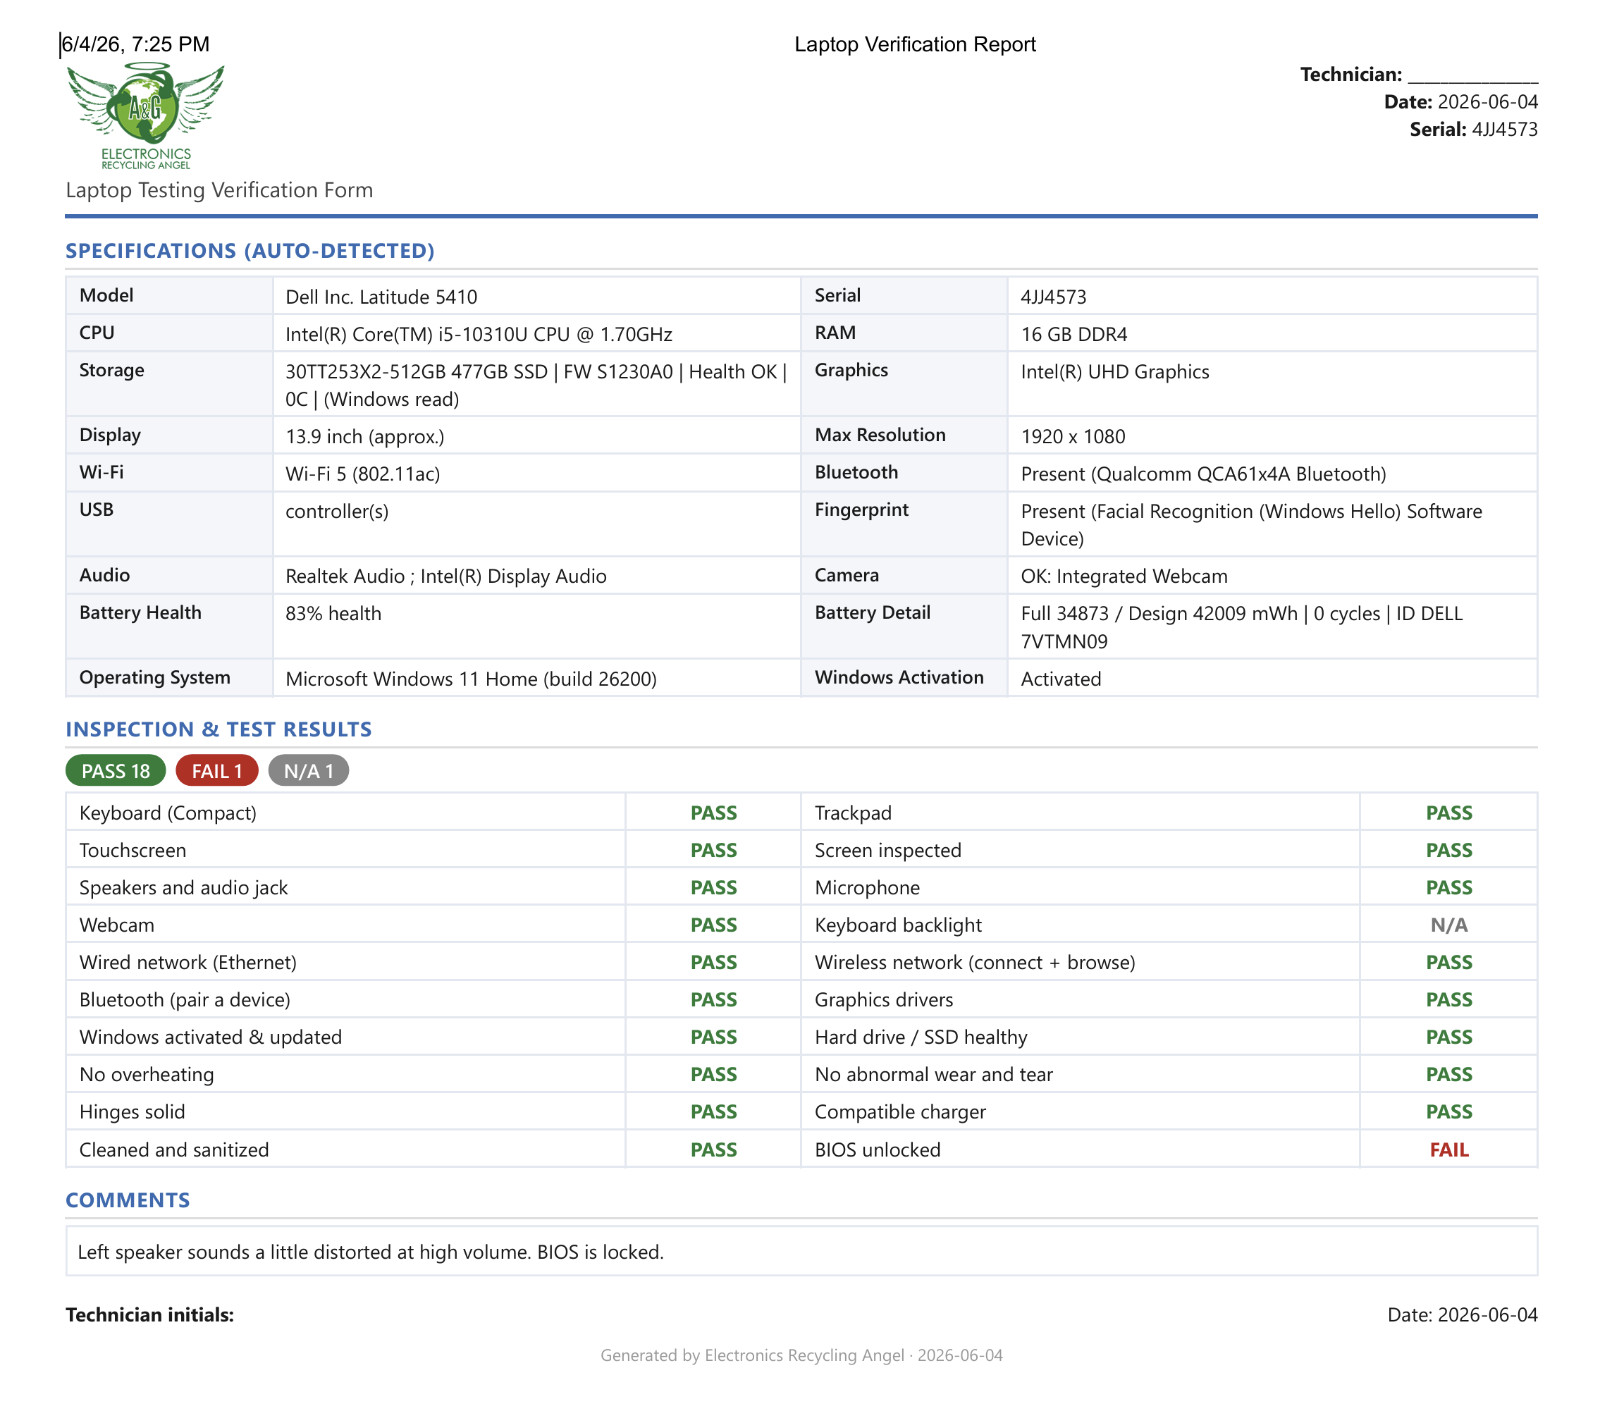Click the "No overheating" test label

coord(147,1075)
